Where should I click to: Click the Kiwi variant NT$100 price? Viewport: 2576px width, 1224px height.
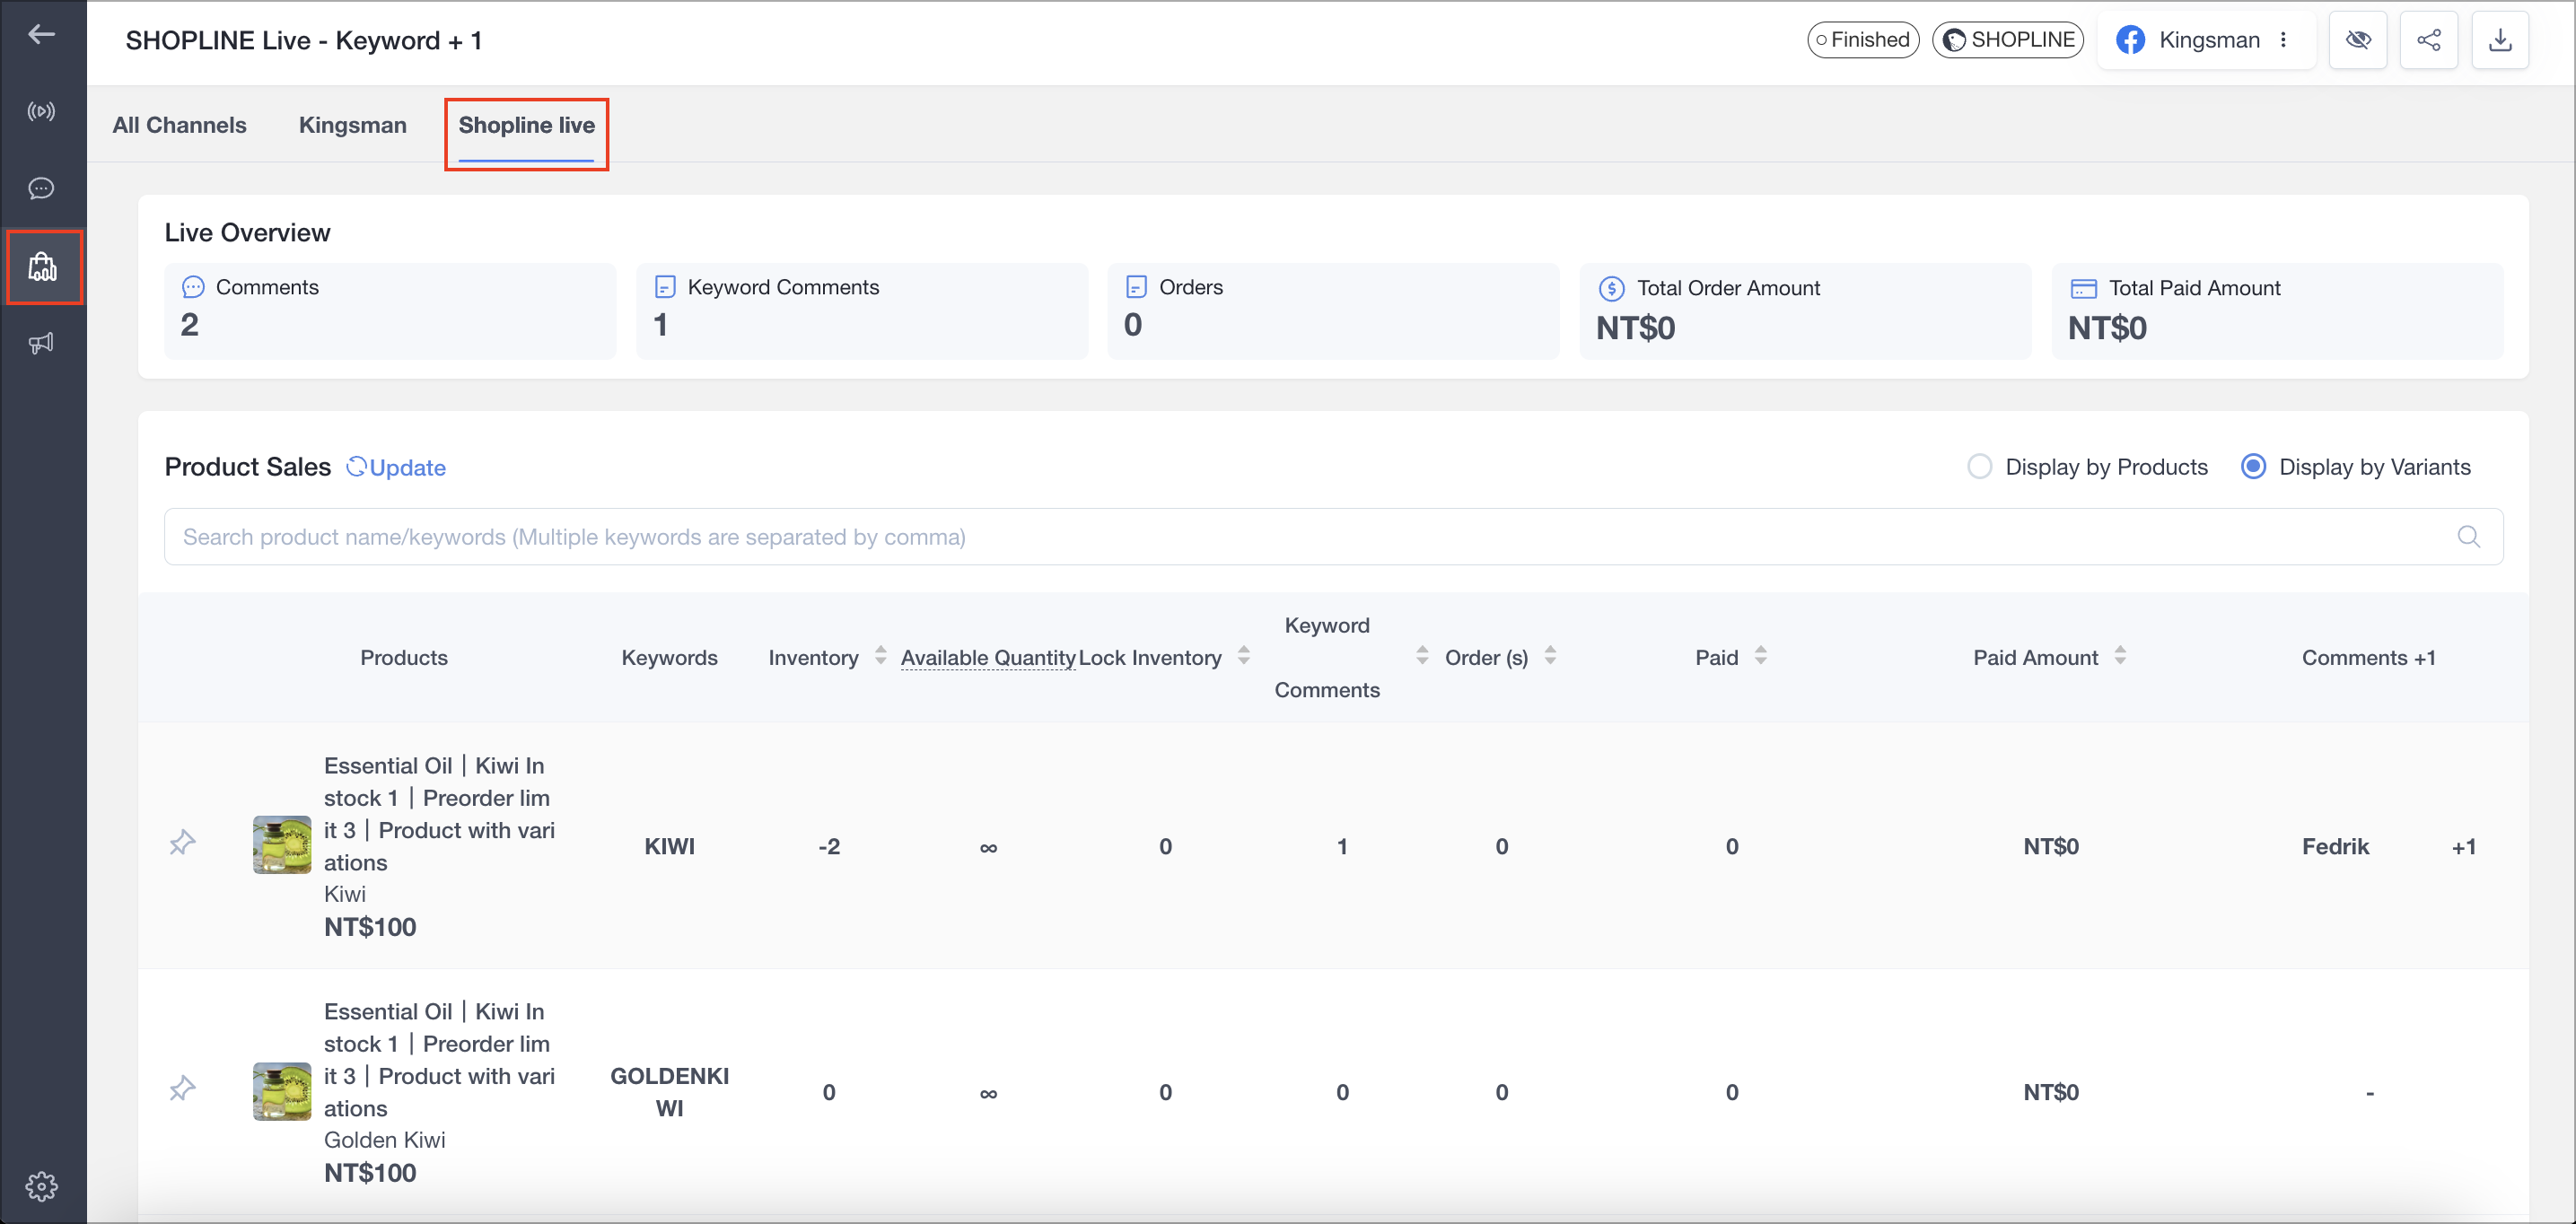click(x=370, y=927)
